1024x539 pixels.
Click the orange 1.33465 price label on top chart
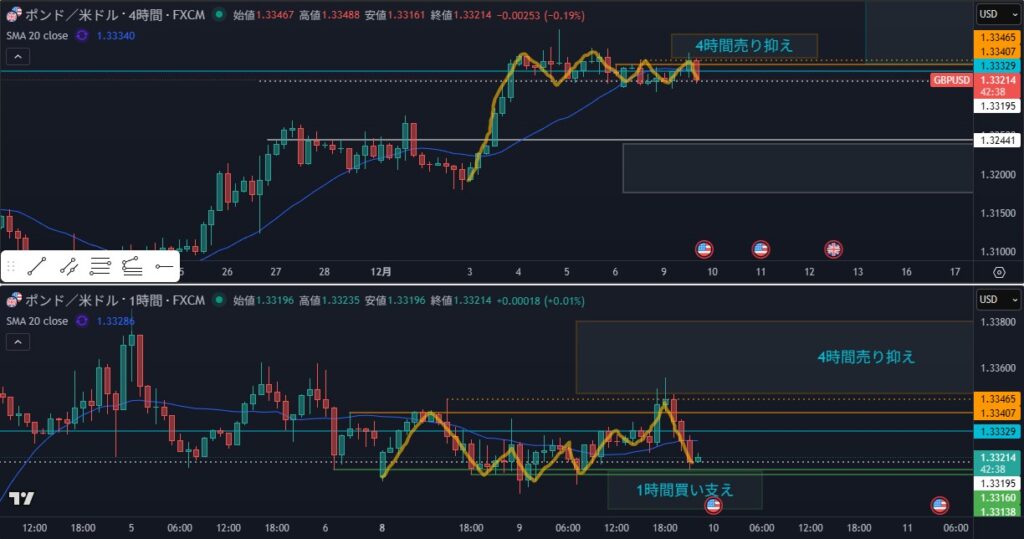tap(996, 37)
